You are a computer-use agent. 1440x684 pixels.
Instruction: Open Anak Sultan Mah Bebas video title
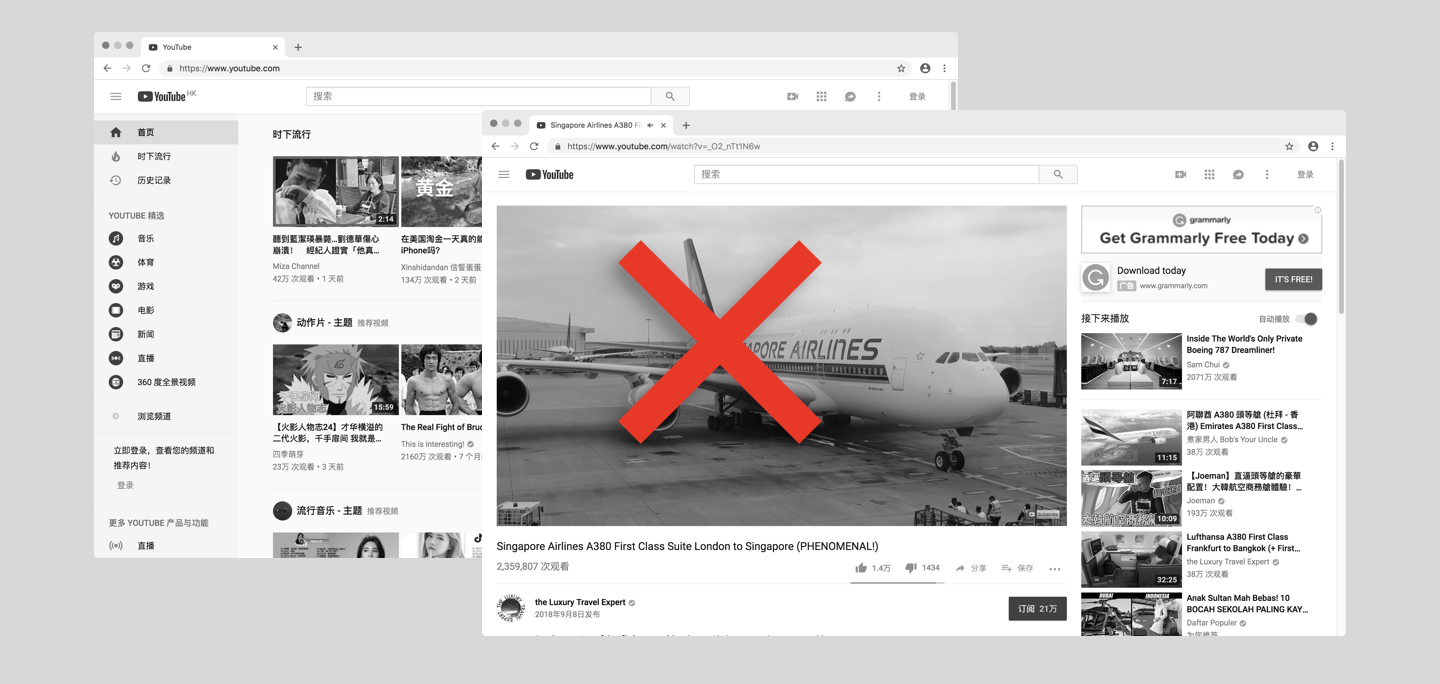(x=1247, y=603)
